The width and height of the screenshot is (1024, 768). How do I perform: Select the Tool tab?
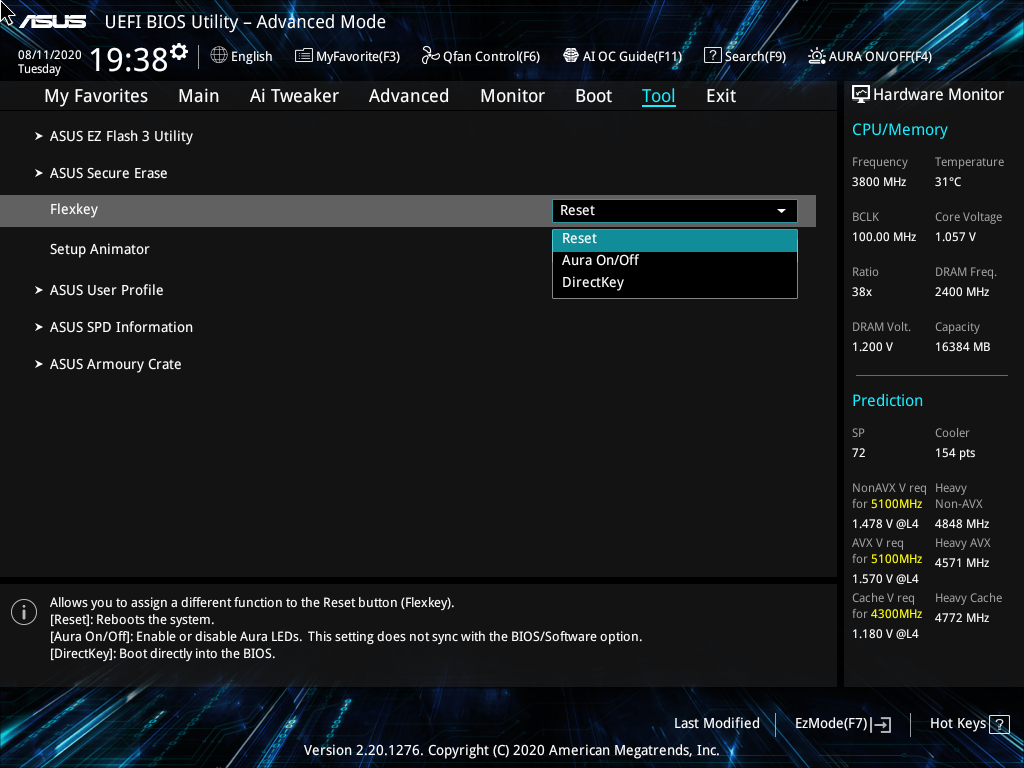[658, 96]
